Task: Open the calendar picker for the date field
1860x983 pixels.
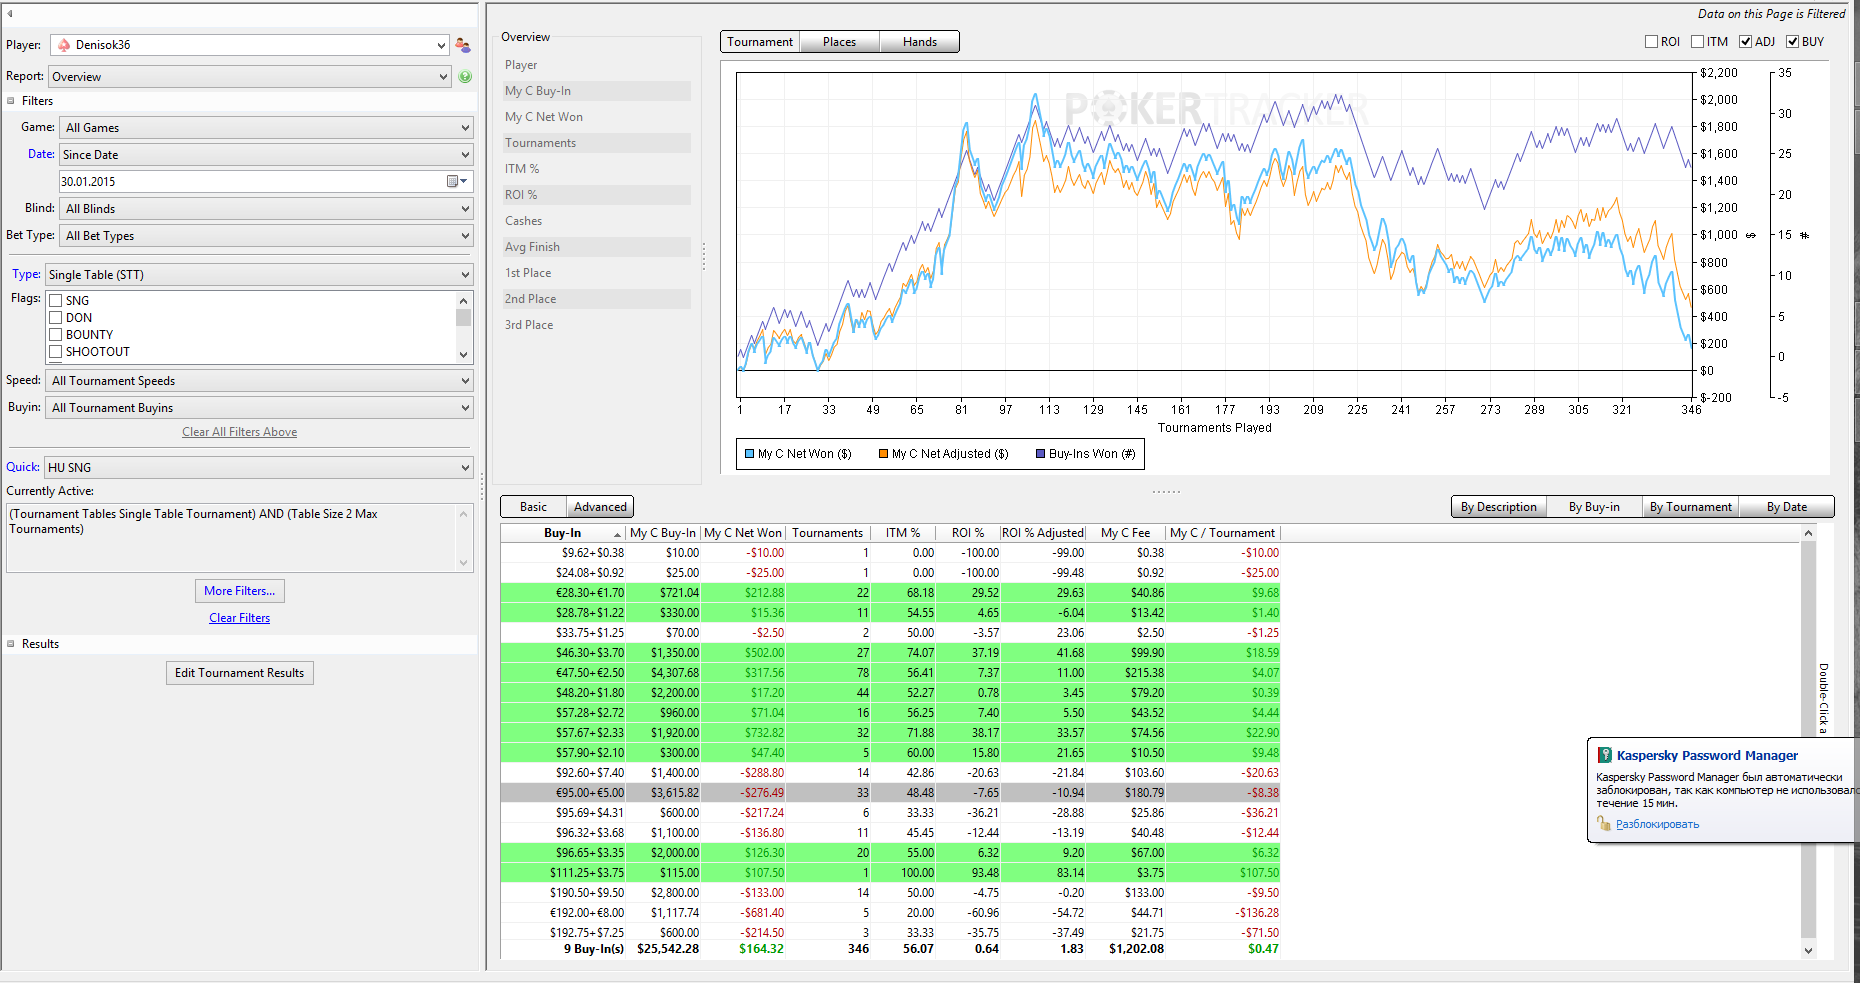Action: tap(456, 181)
